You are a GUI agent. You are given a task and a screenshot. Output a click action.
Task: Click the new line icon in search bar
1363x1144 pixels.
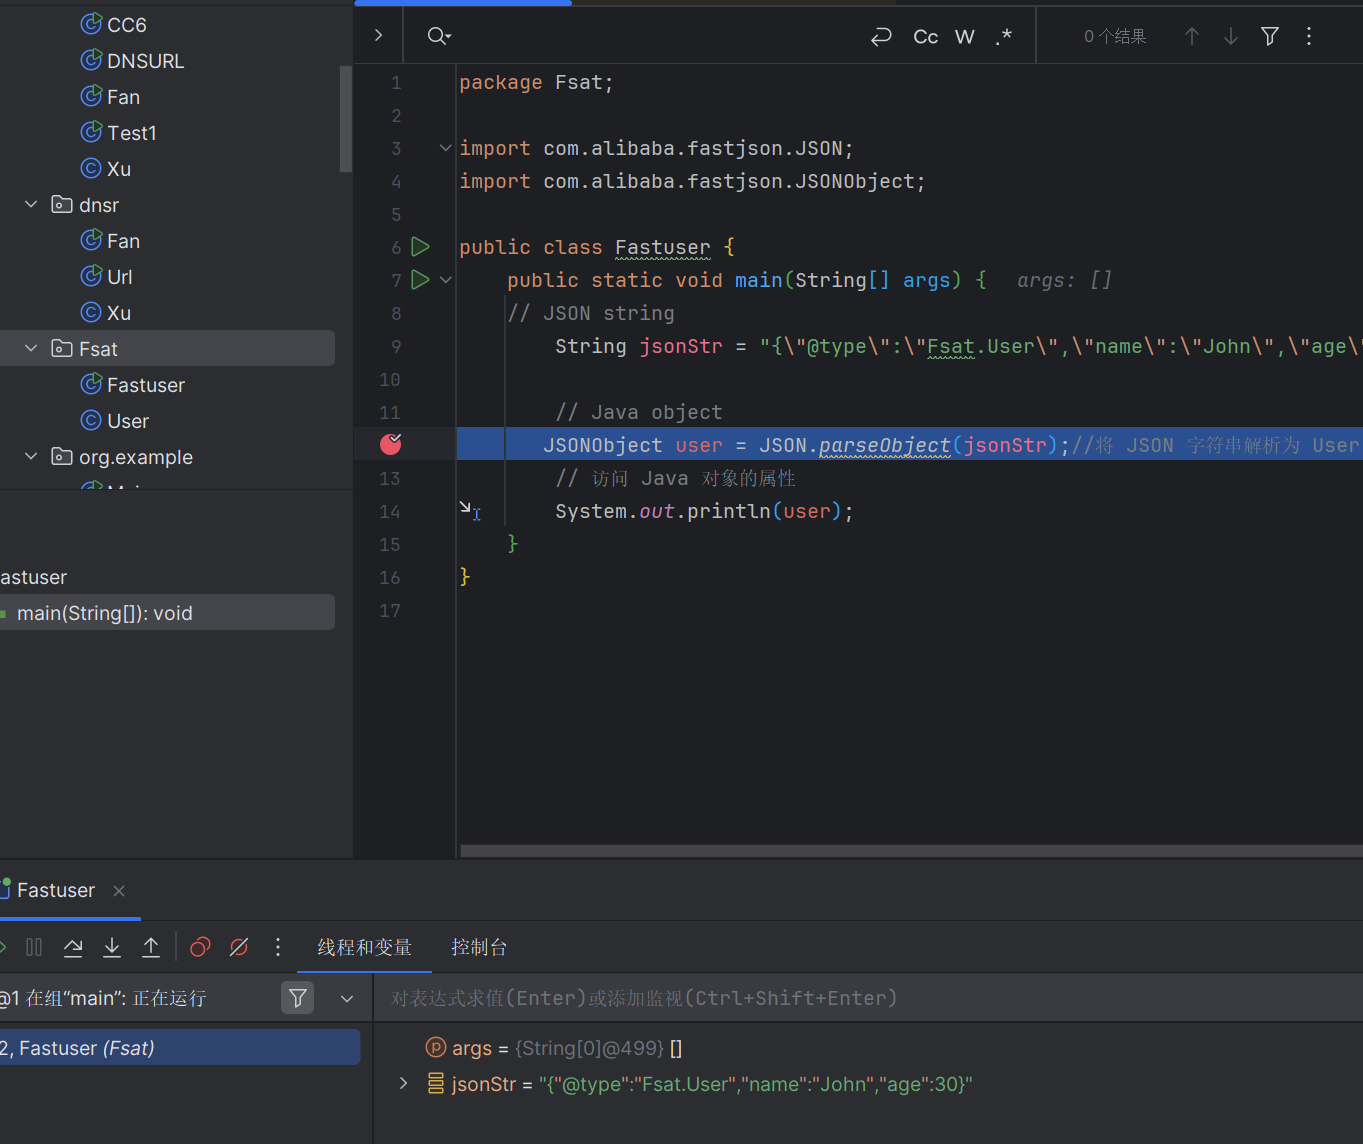(881, 36)
